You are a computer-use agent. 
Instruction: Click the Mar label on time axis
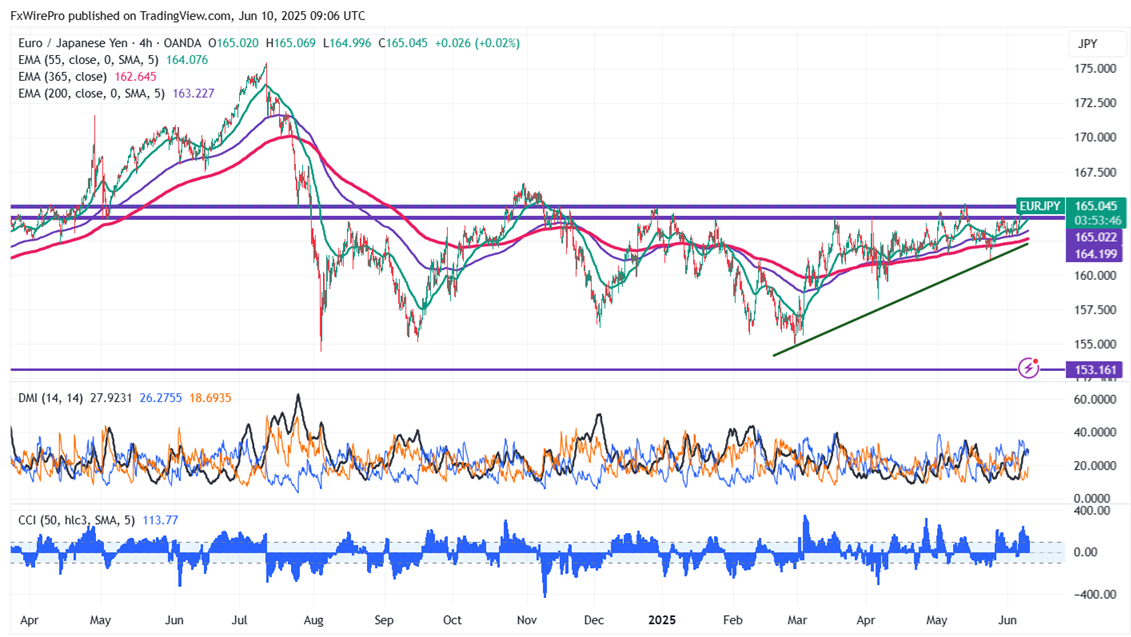[797, 620]
